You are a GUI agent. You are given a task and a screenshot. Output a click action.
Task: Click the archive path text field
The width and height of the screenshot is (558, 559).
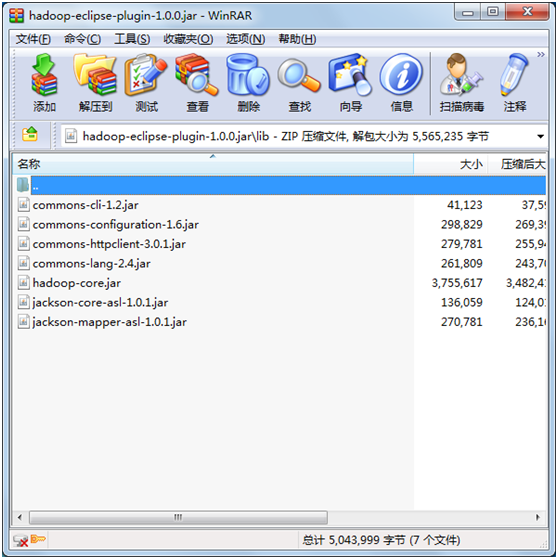(304, 136)
